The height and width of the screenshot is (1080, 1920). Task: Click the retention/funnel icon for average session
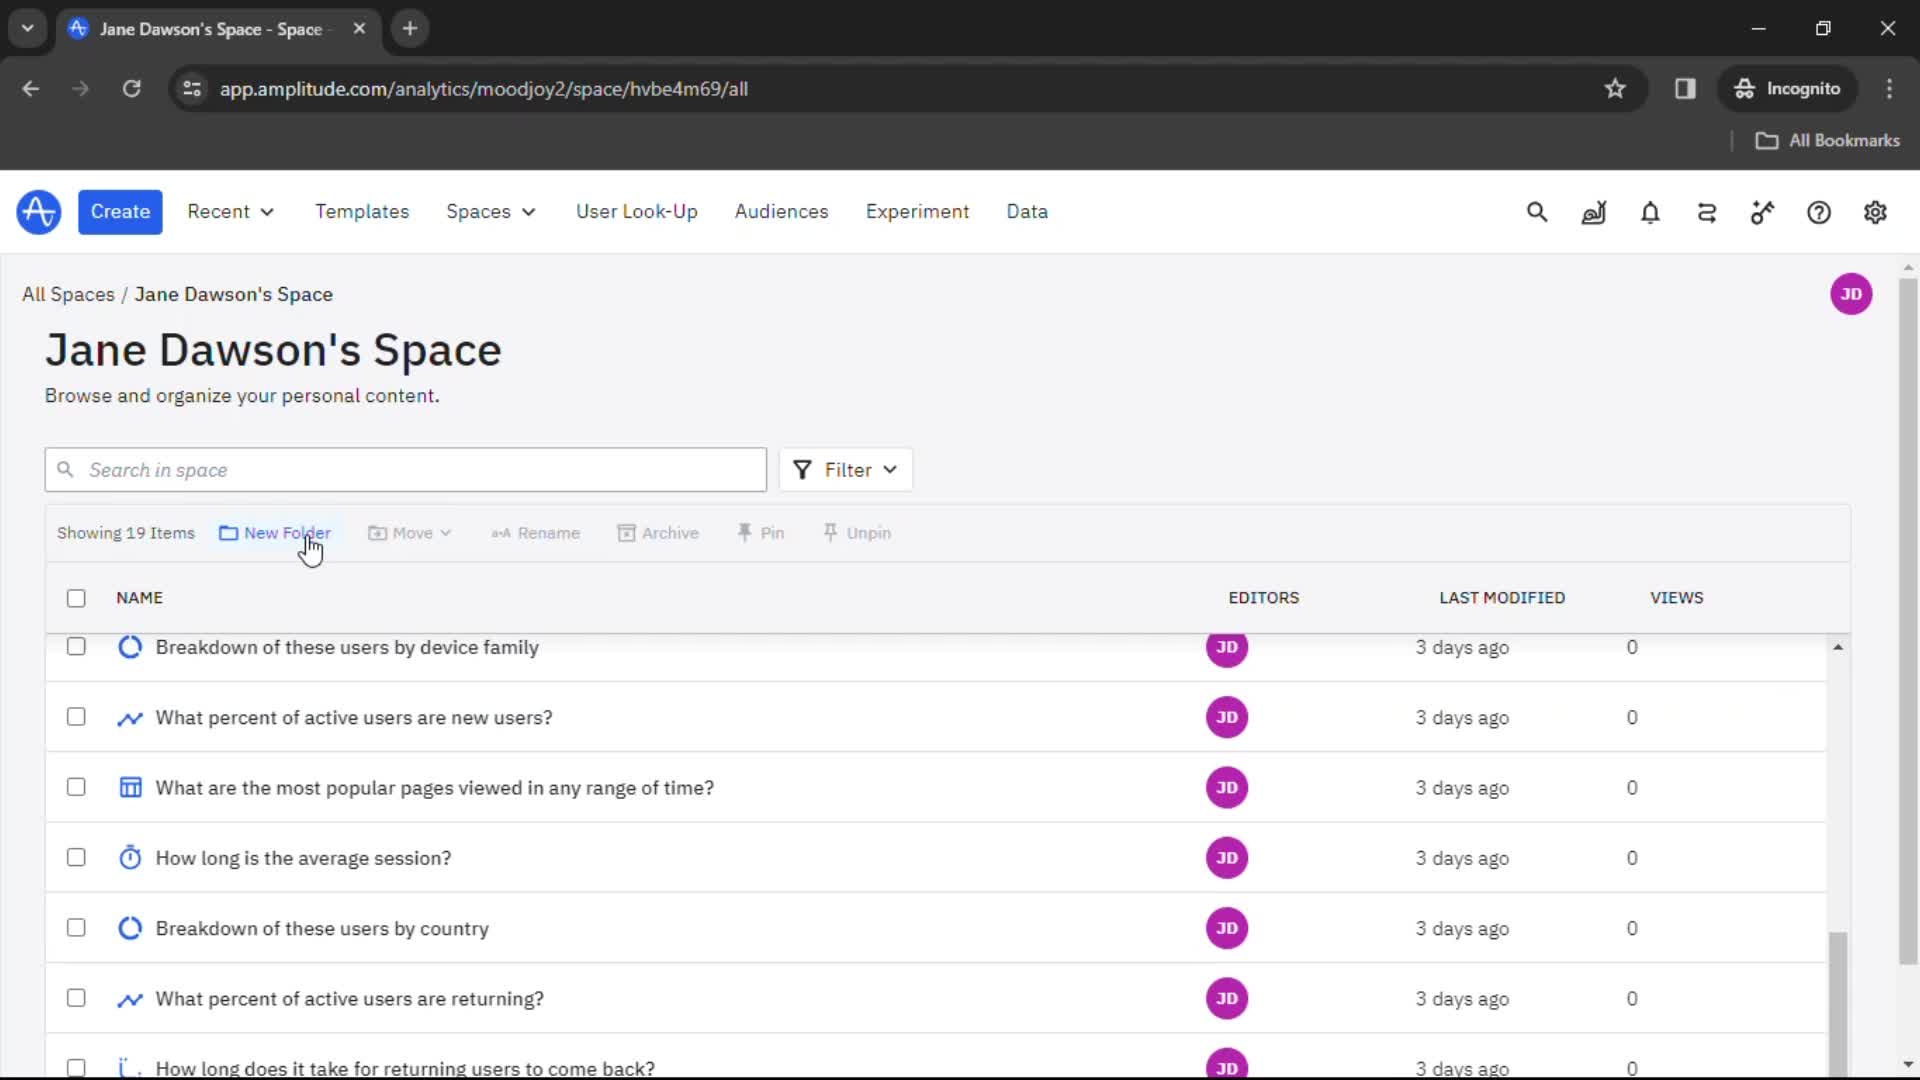pos(129,857)
